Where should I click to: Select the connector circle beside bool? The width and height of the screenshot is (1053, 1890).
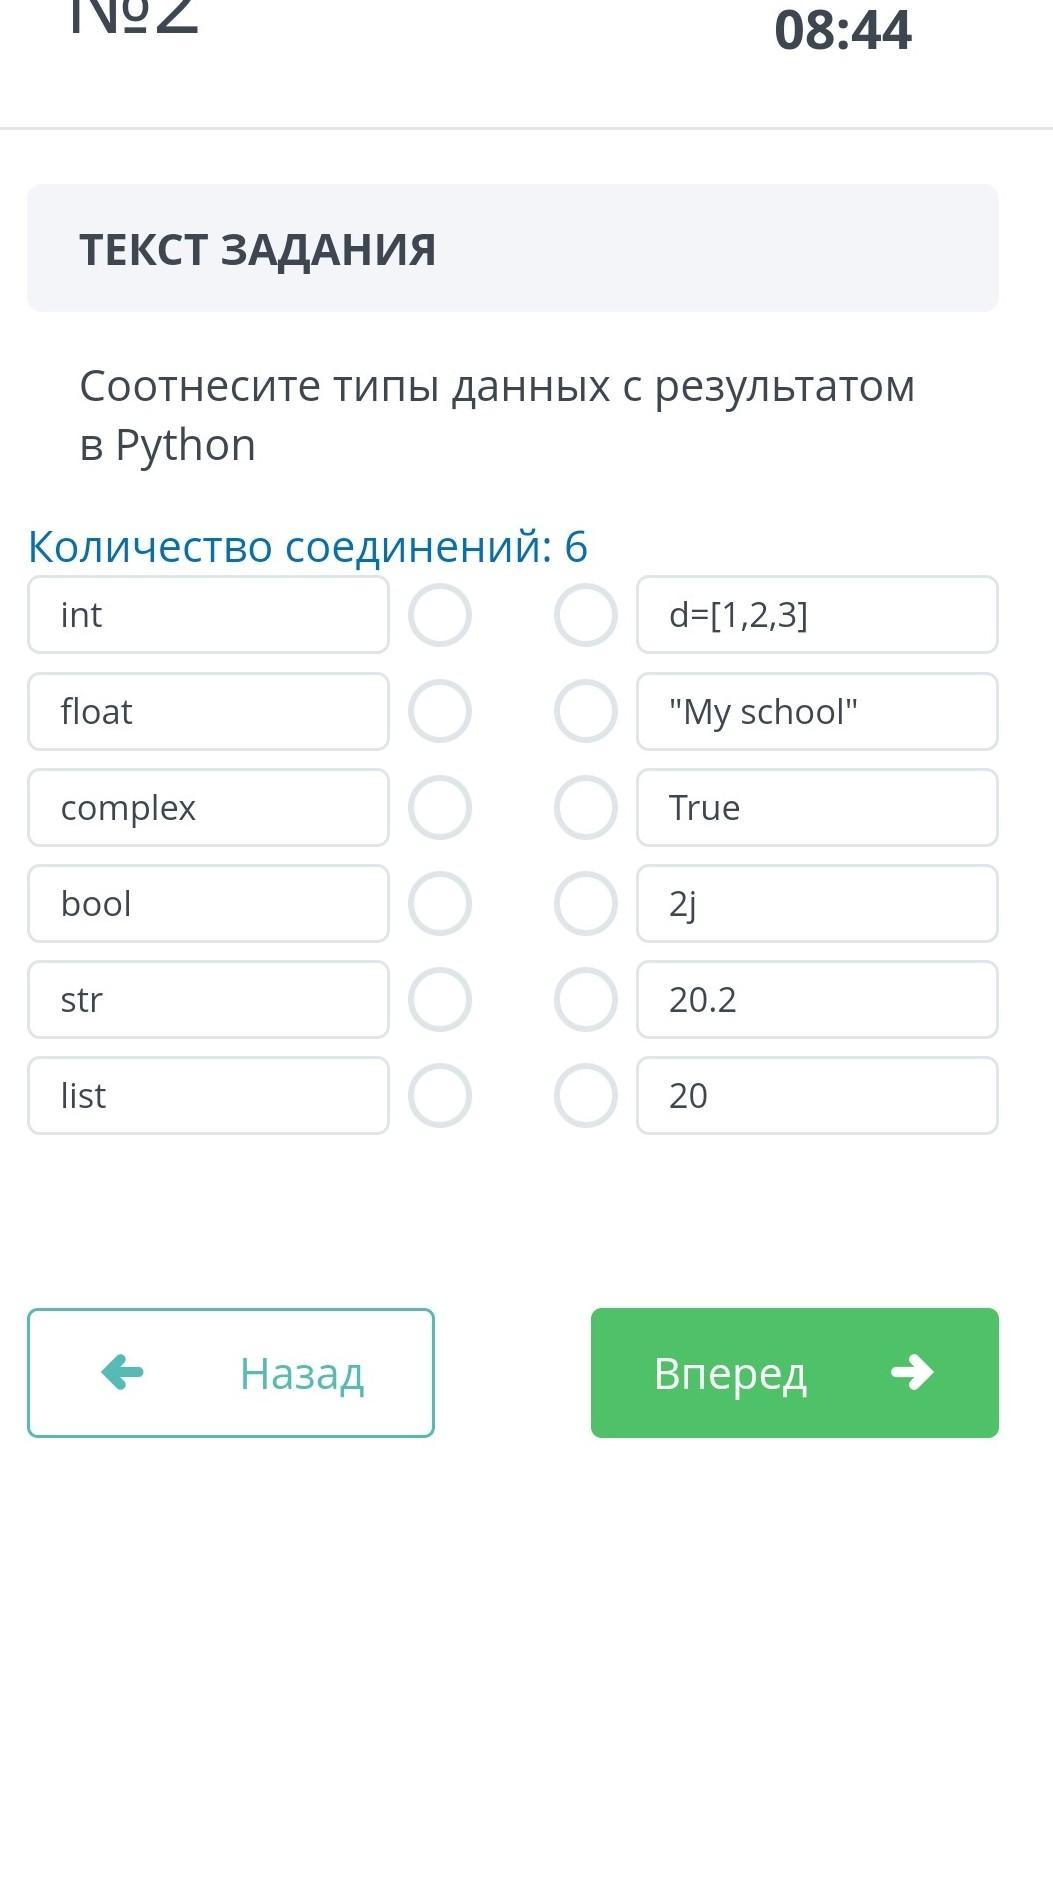point(440,903)
